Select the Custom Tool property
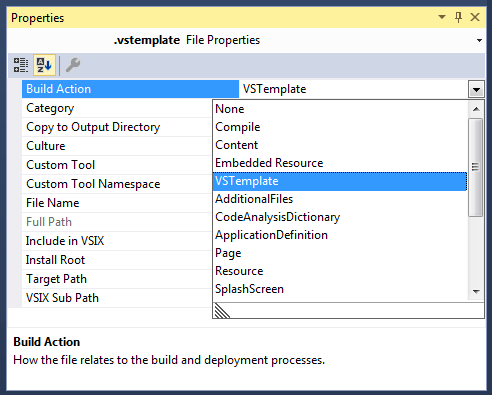Viewport: 492px width, 395px height. click(117, 165)
